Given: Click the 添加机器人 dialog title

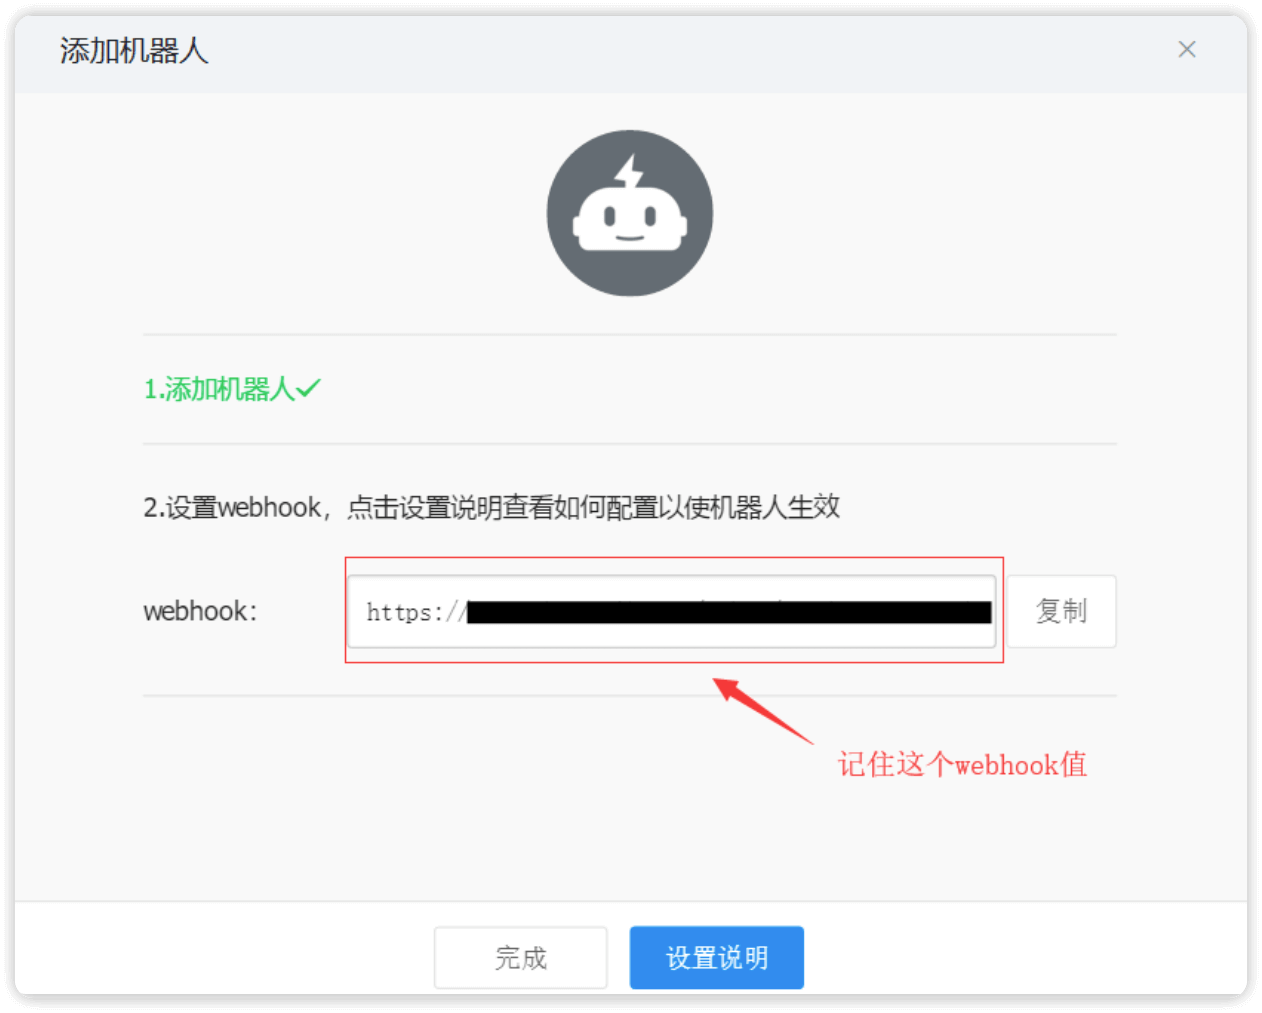Looking at the screenshot, I should [134, 50].
